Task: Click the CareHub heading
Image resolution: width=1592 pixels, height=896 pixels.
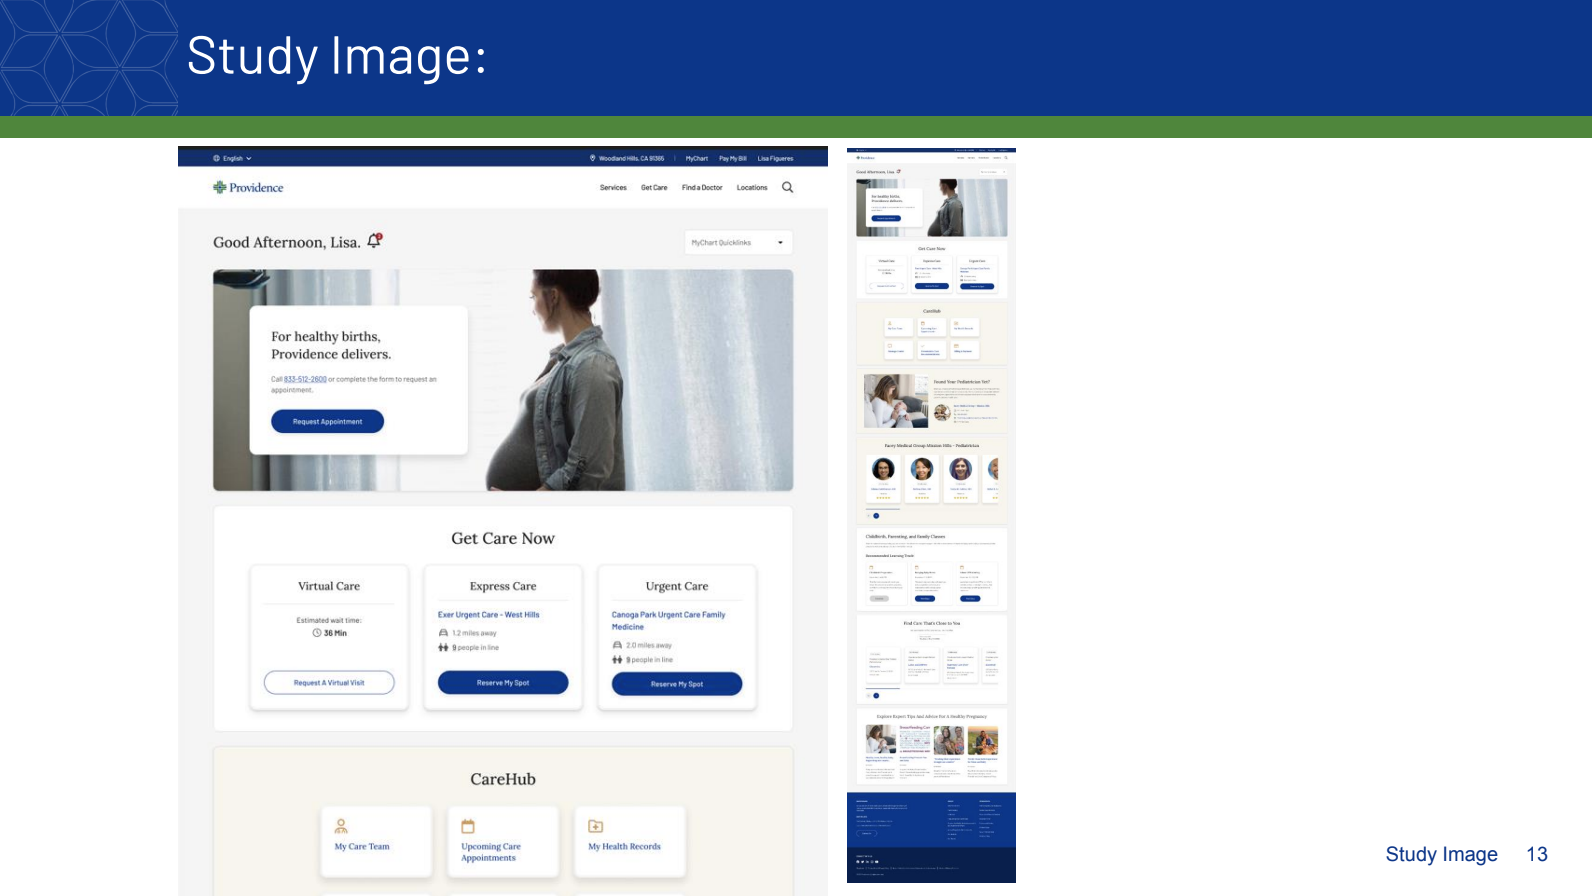Action: 503,779
